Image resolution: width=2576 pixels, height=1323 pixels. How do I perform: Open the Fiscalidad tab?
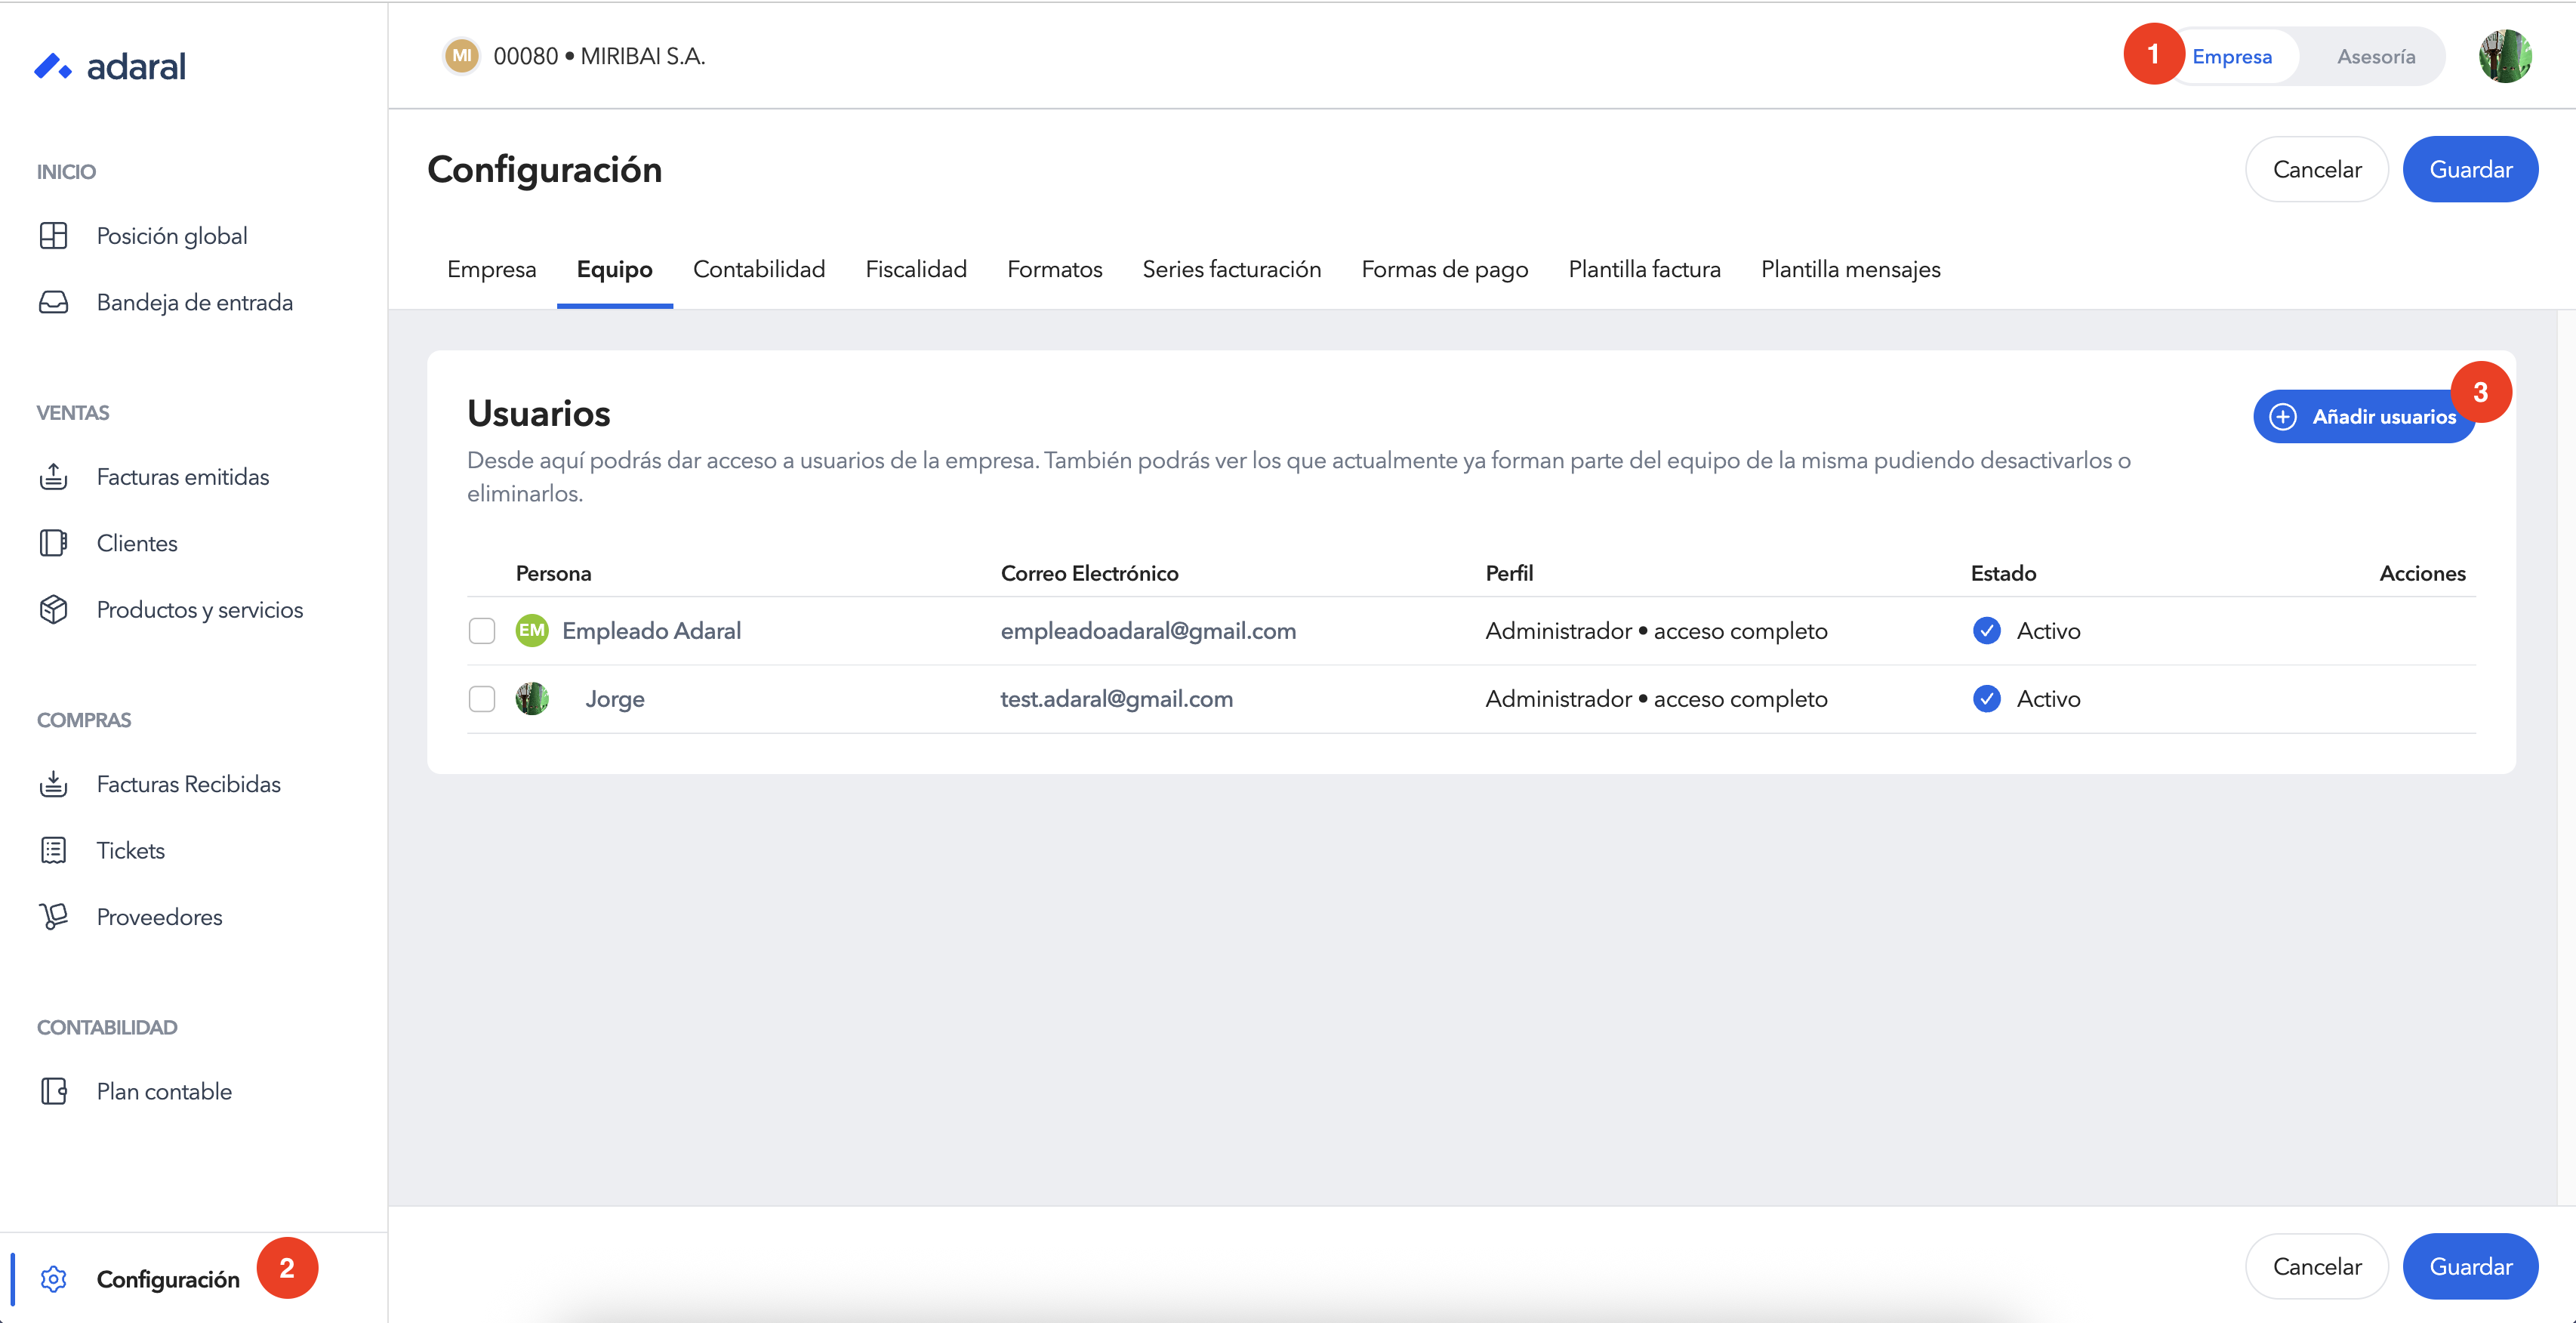tap(916, 269)
